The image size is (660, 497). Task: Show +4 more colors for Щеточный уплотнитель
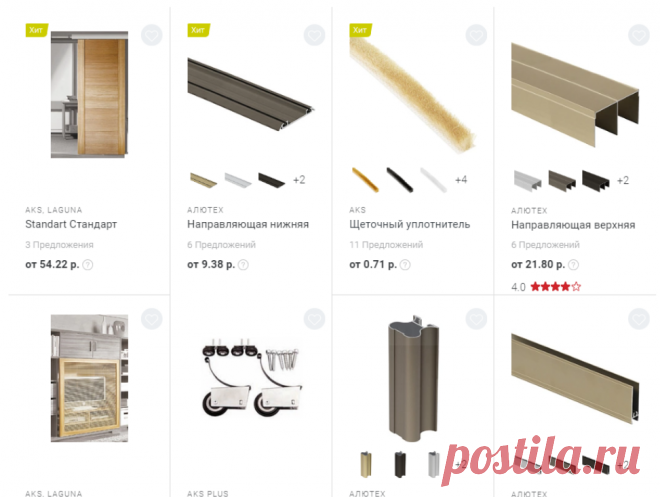(461, 180)
